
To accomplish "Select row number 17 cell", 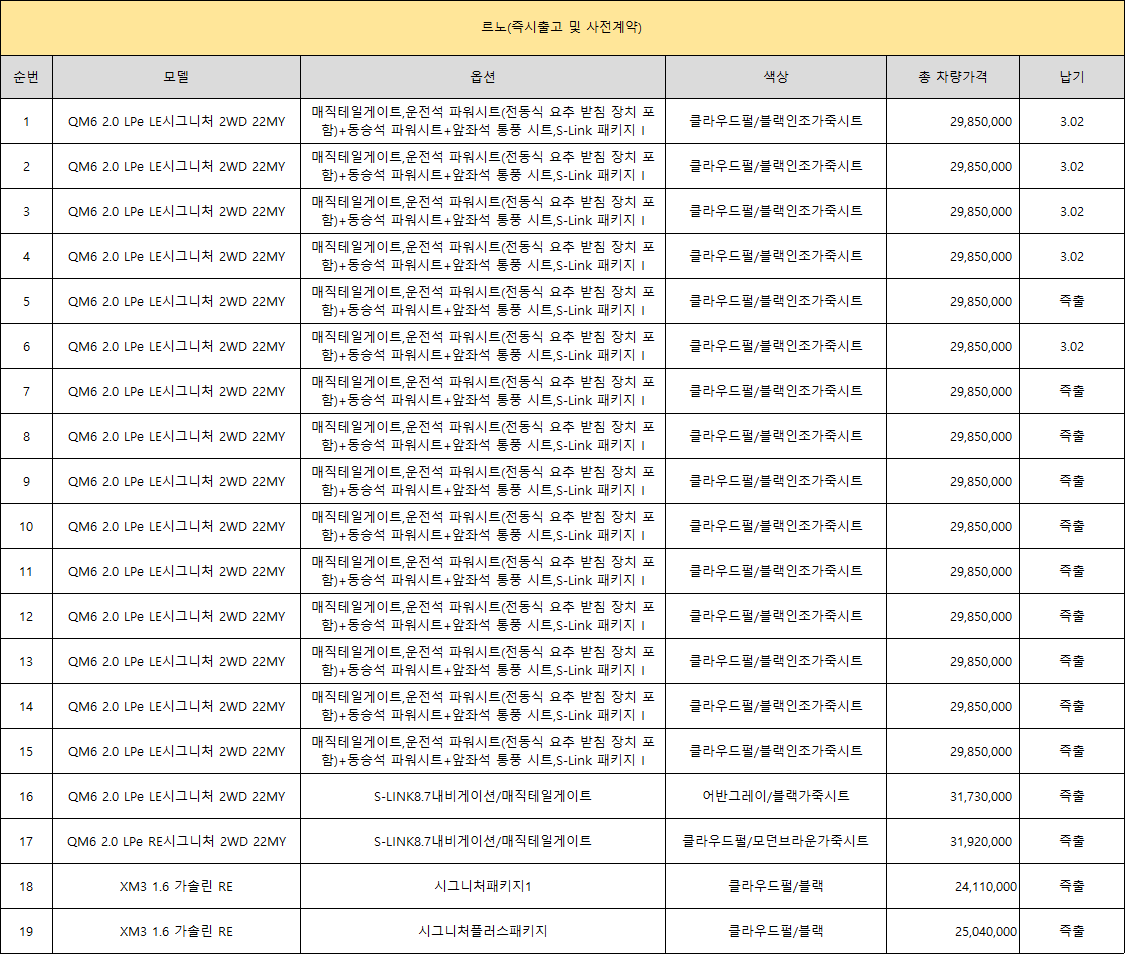I will click(27, 841).
